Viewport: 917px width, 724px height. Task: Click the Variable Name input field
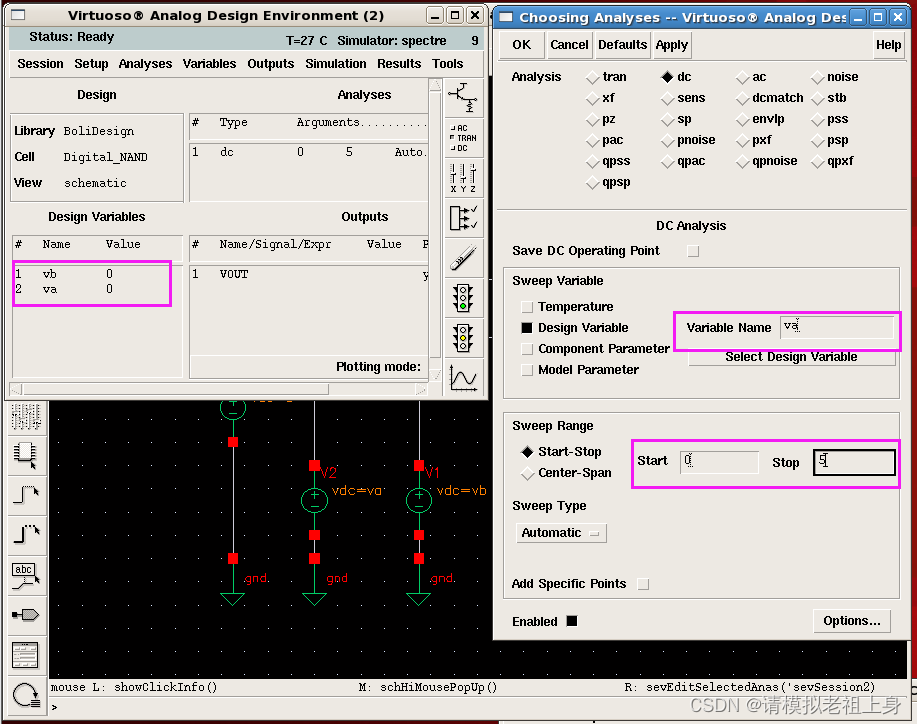tap(837, 327)
